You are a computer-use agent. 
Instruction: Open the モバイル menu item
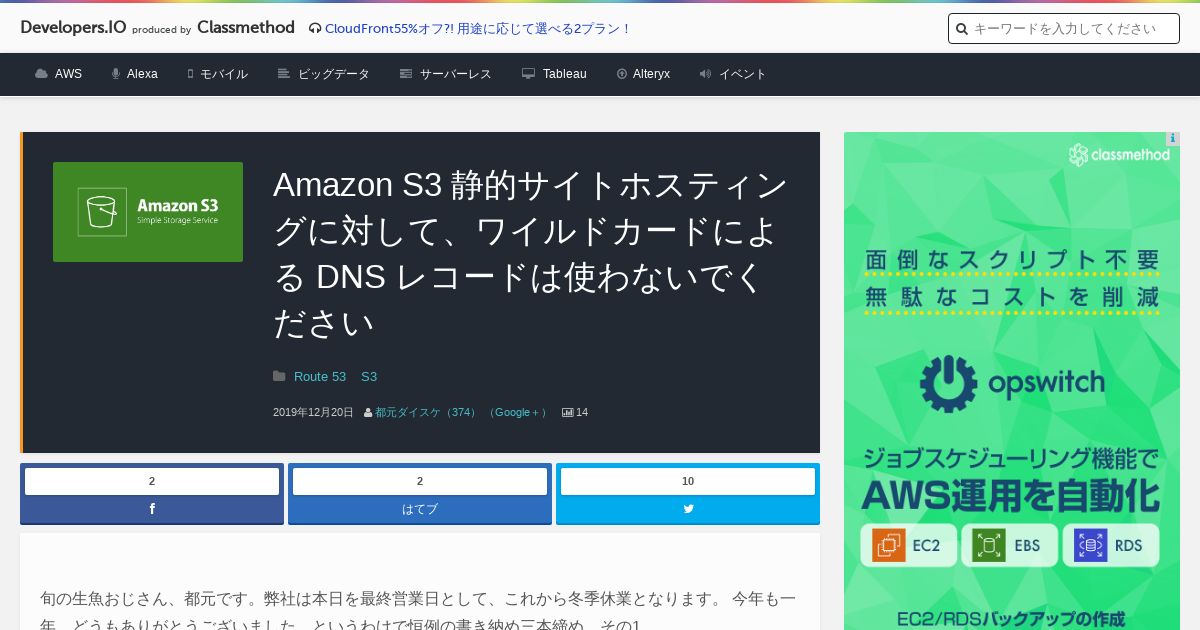tap(224, 74)
